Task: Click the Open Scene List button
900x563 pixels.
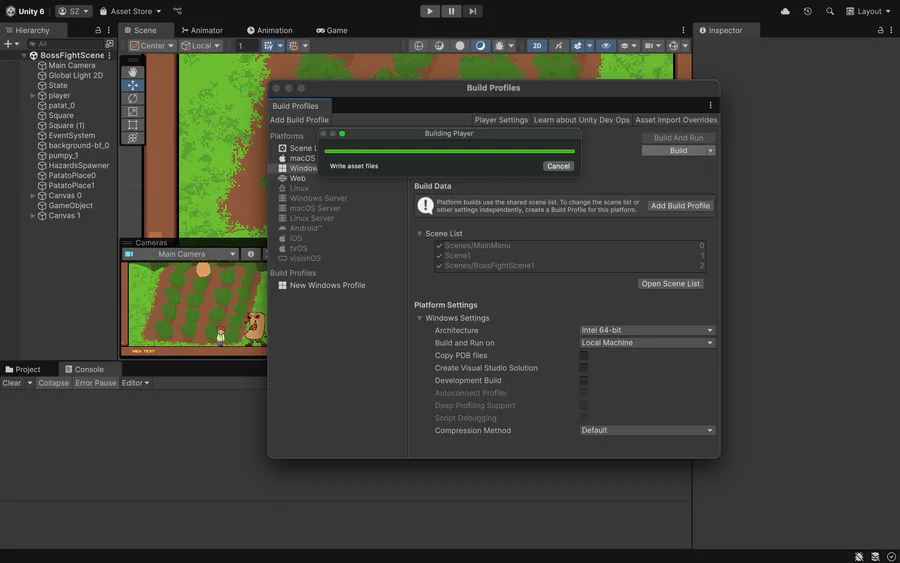Action: click(670, 284)
